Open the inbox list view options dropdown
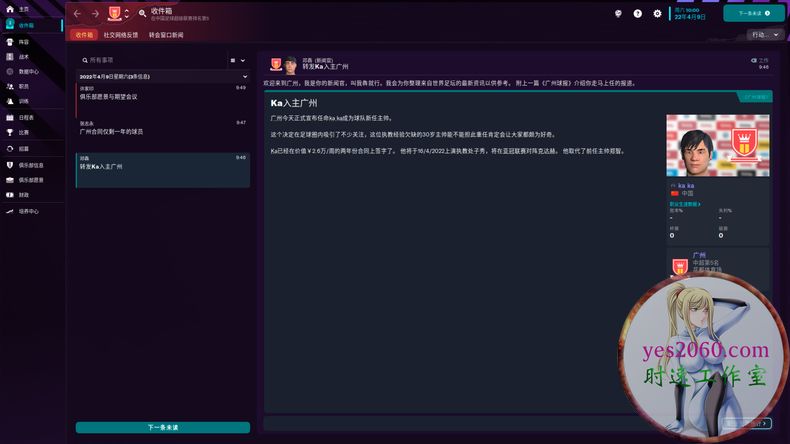 (235, 60)
